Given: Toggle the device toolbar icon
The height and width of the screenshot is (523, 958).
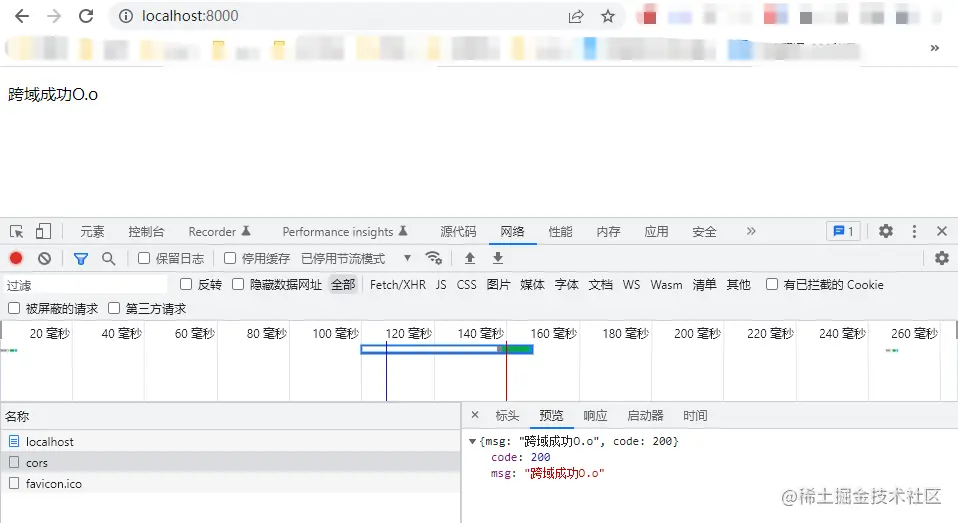Looking at the screenshot, I should point(43,231).
